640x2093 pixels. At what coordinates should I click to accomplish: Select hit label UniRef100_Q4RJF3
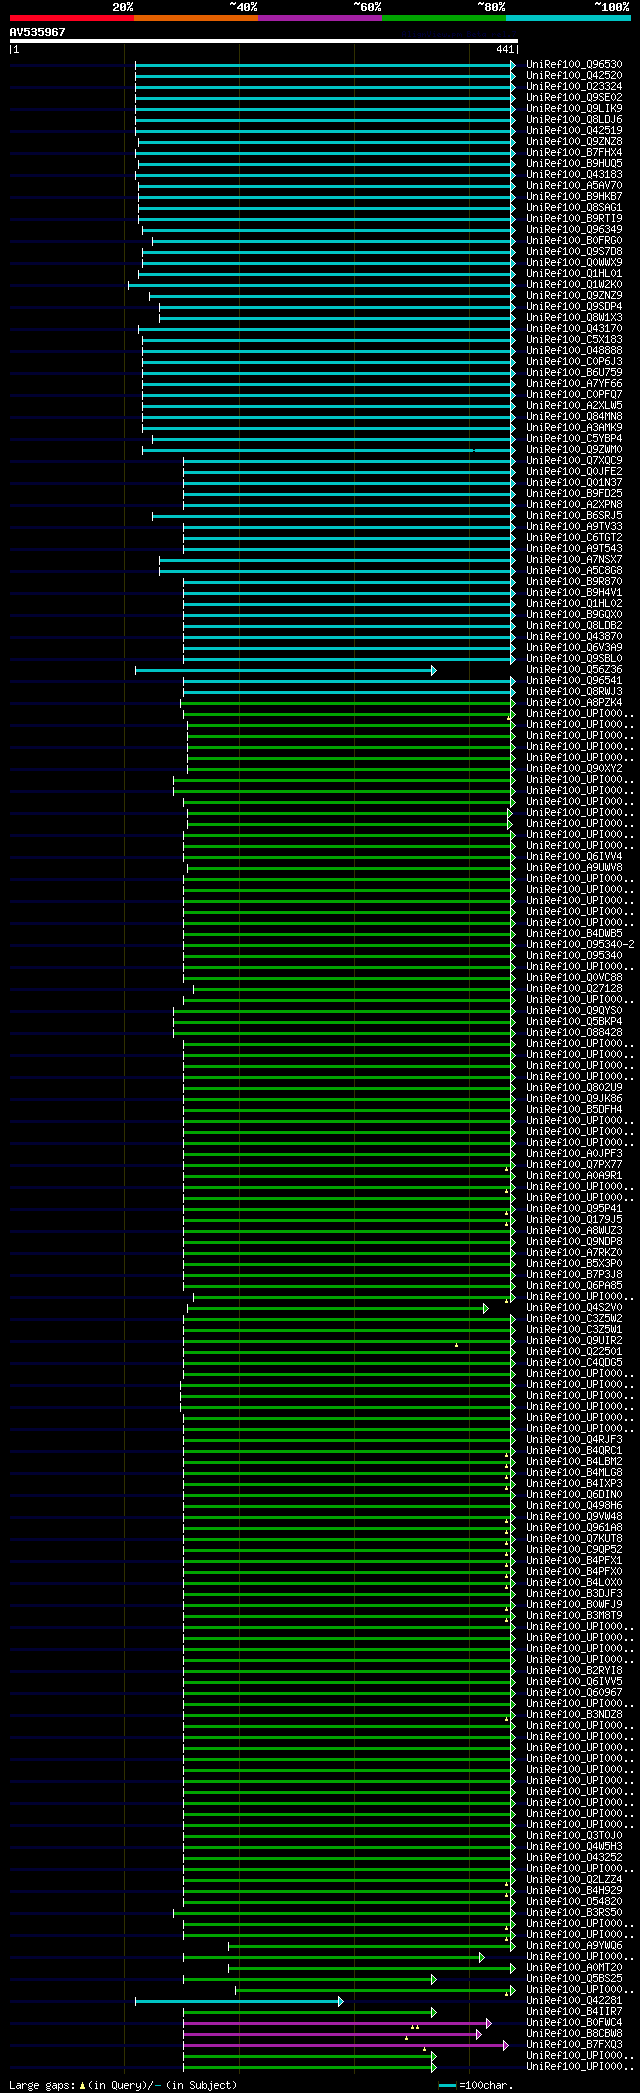pos(574,1440)
